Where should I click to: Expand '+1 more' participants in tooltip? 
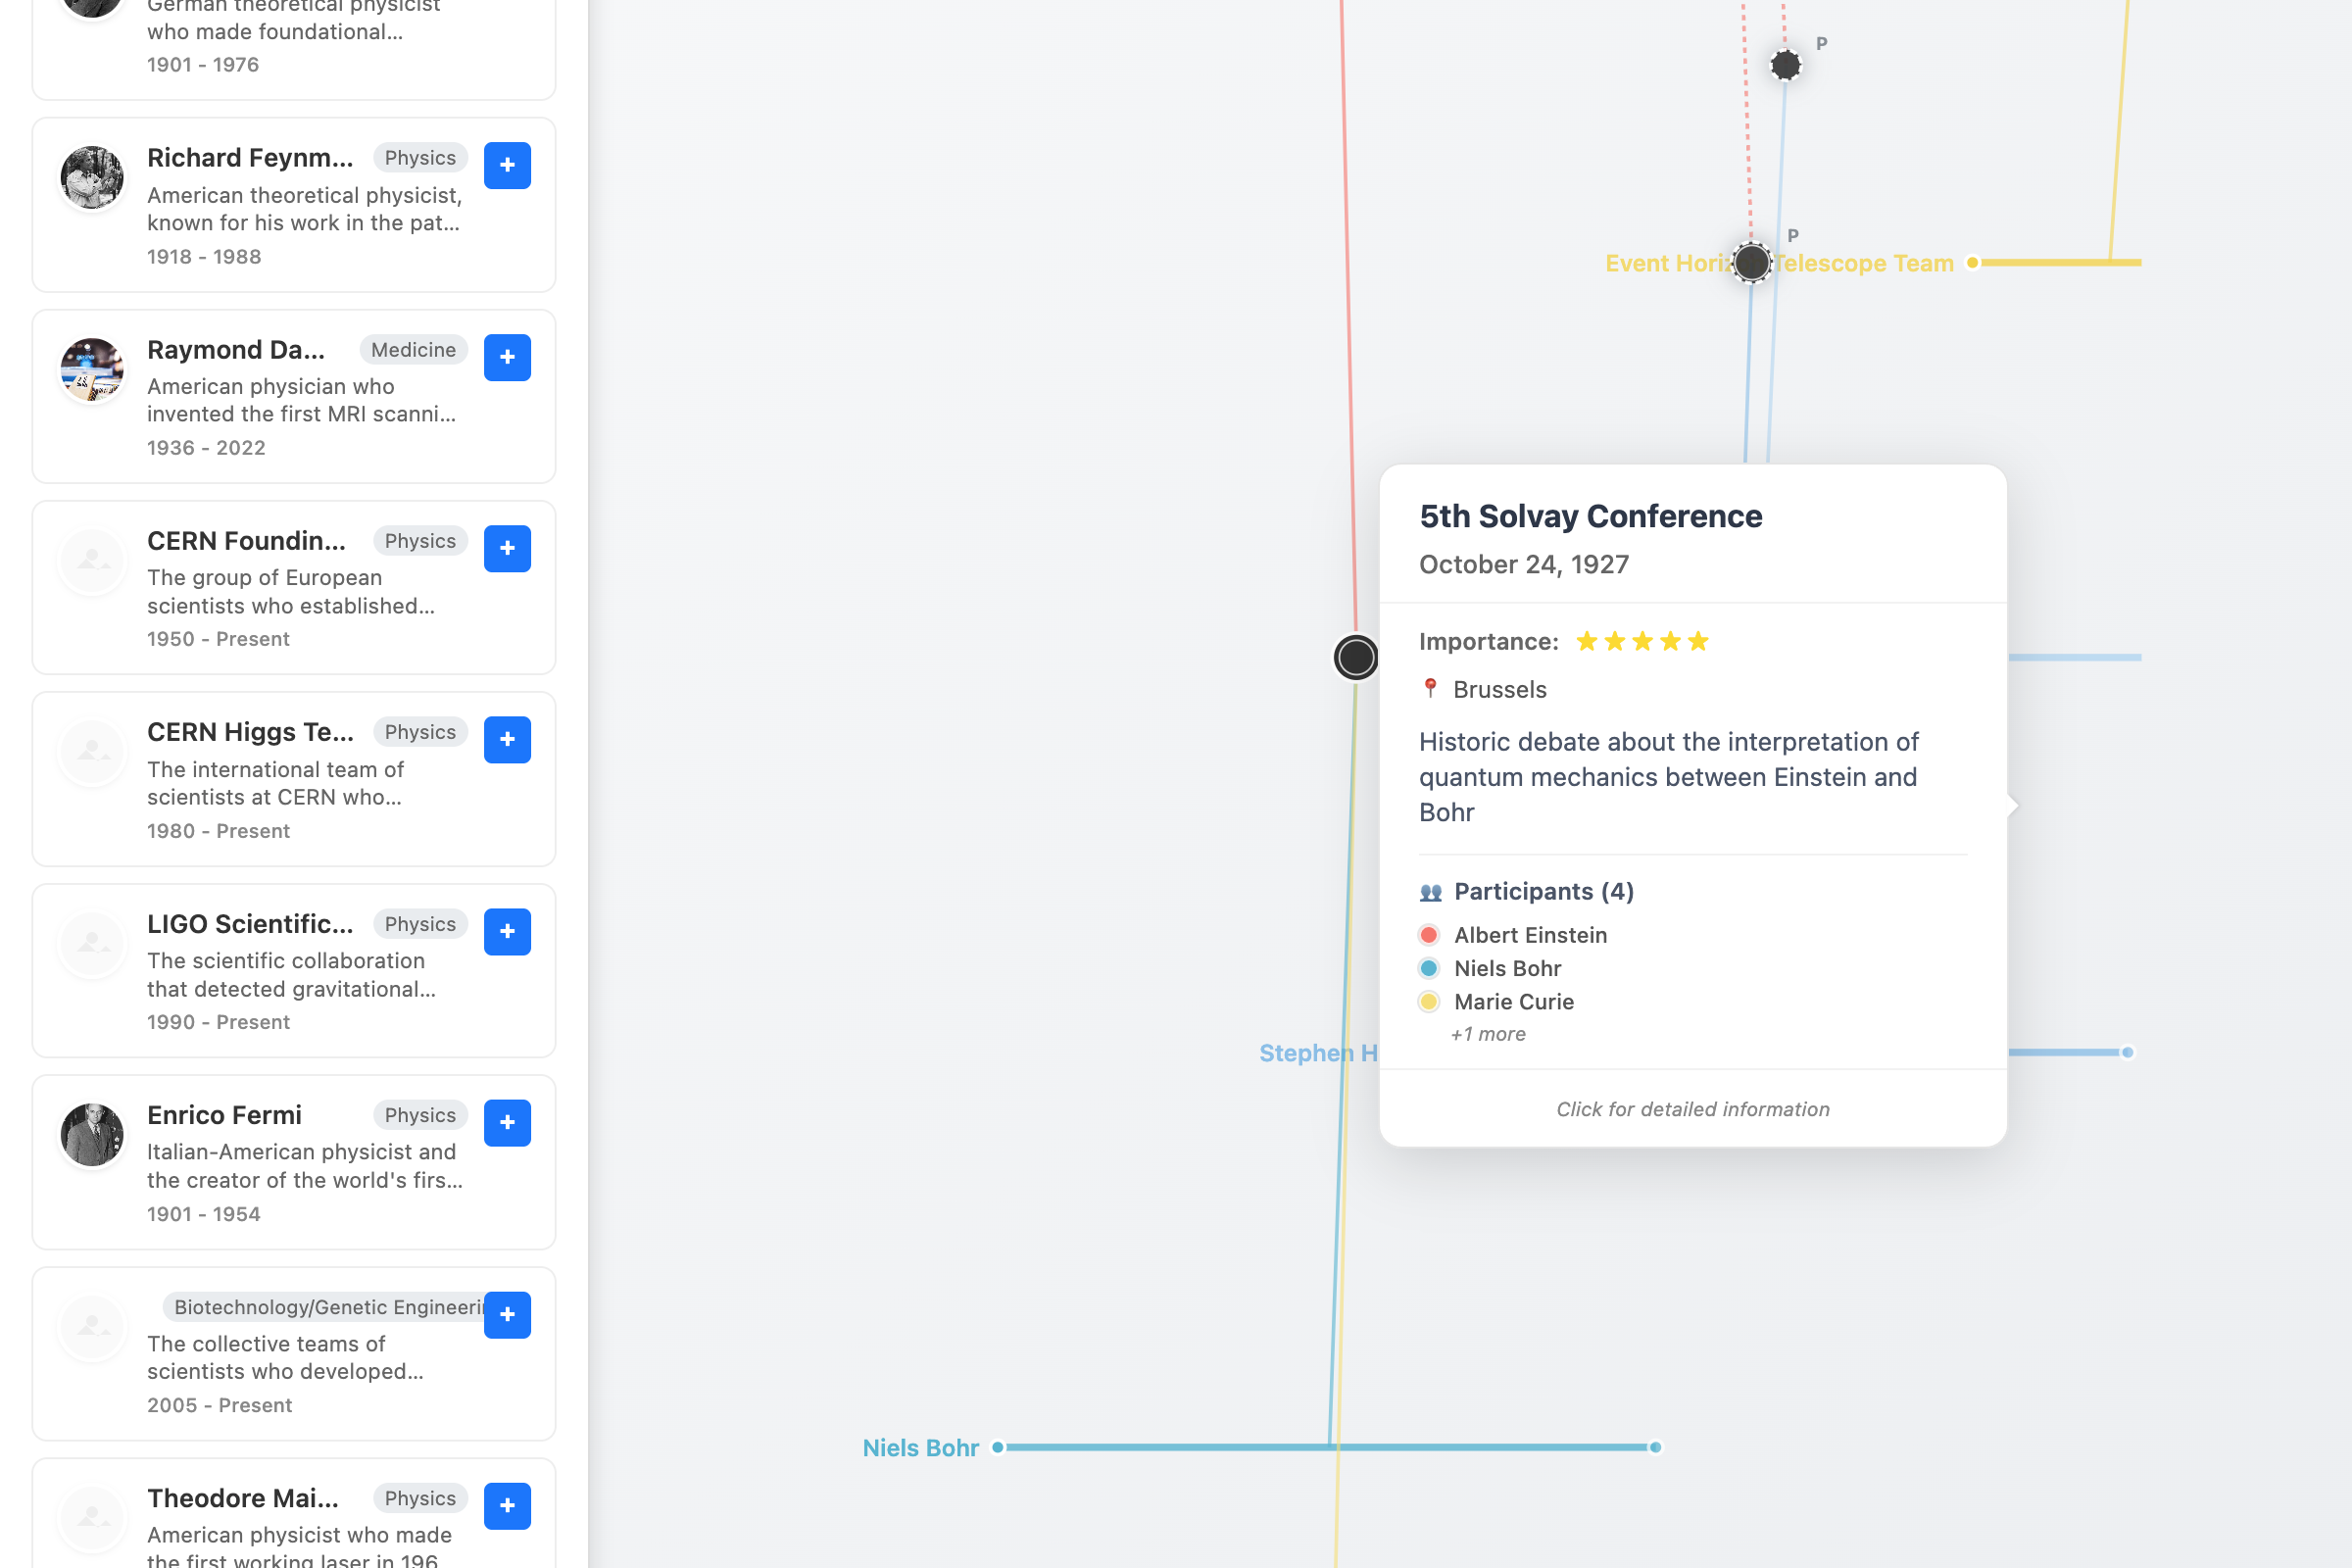pyautogui.click(x=1488, y=1034)
